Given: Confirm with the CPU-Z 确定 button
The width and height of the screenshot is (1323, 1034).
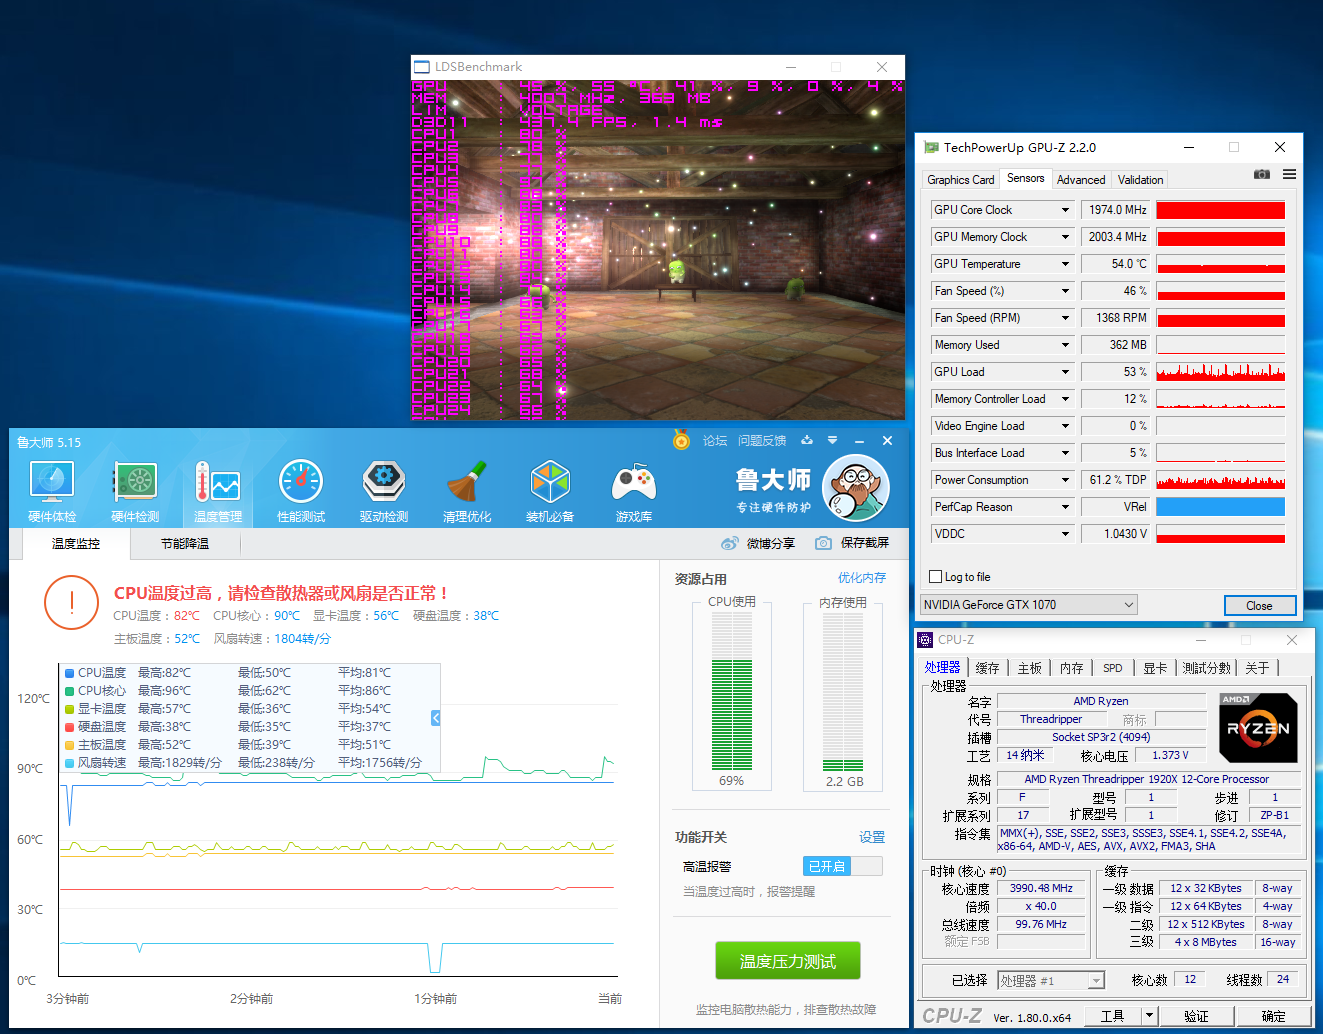Looking at the screenshot, I should [x=1274, y=1016].
